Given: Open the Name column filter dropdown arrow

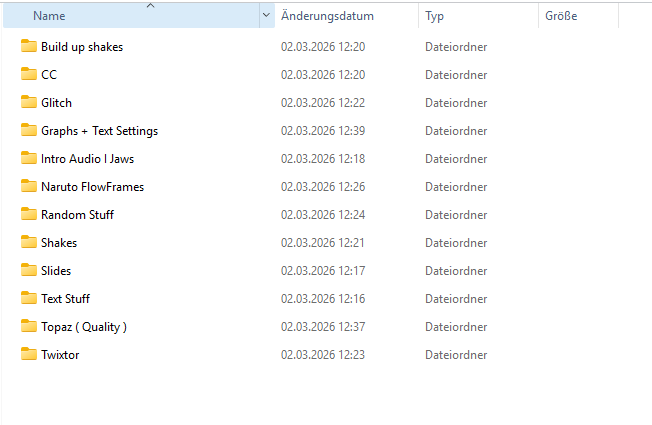Looking at the screenshot, I should 266,16.
